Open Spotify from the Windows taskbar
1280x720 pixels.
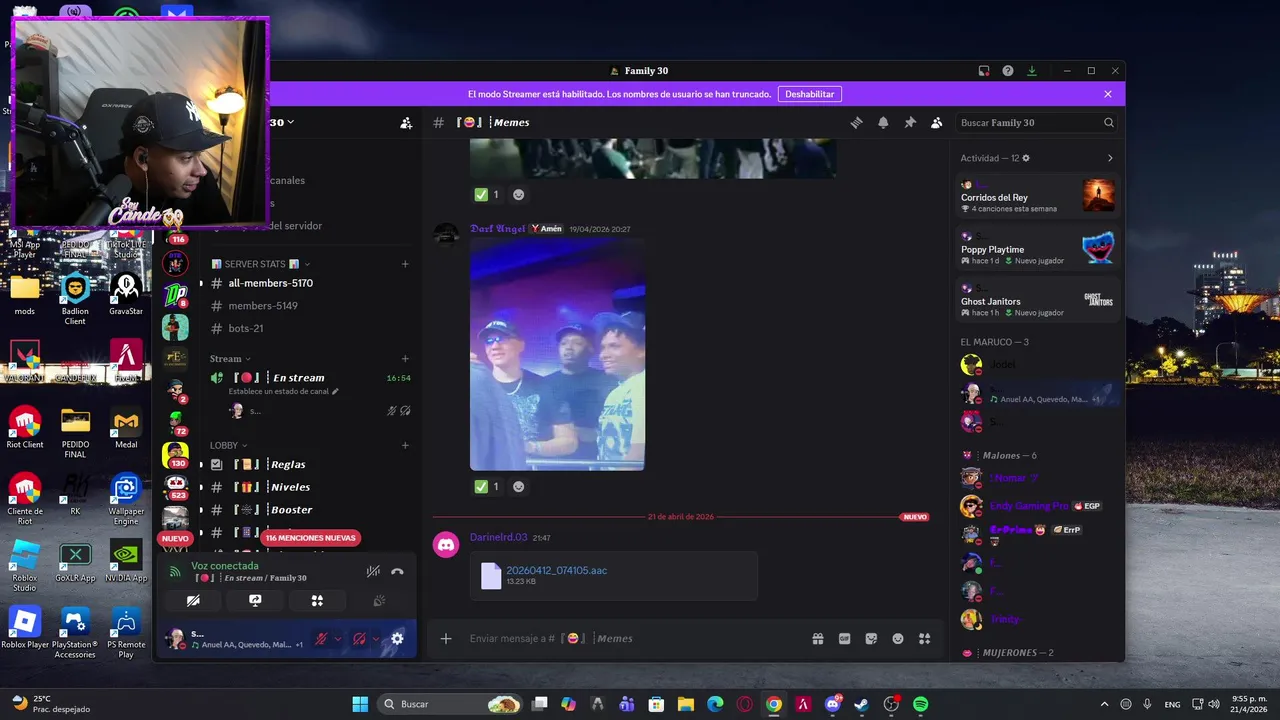pyautogui.click(x=920, y=704)
